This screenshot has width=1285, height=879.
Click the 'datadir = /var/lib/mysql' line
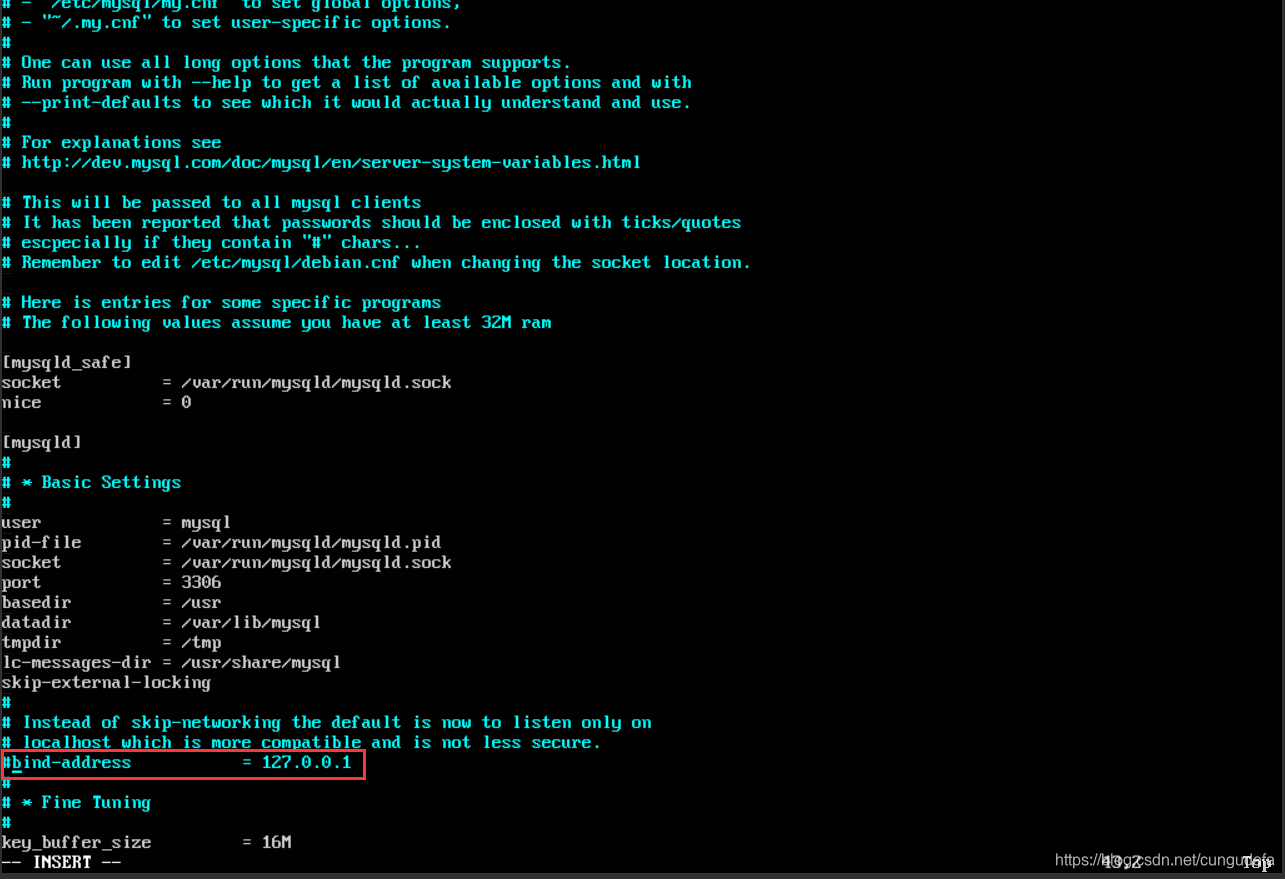click(x=162, y=623)
